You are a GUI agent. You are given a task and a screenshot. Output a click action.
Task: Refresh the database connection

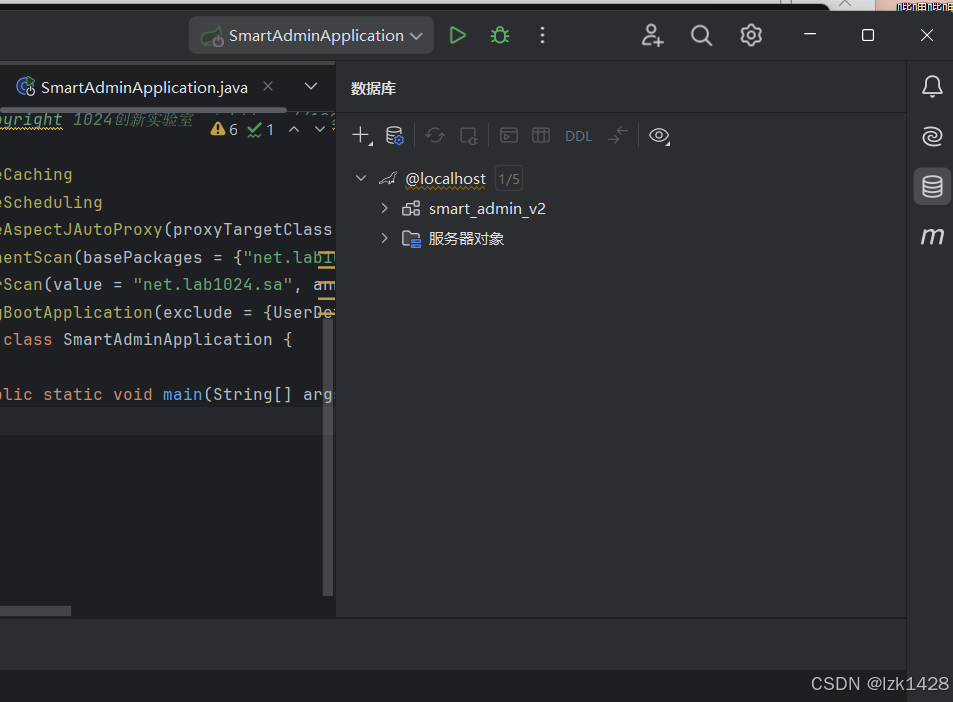434,135
